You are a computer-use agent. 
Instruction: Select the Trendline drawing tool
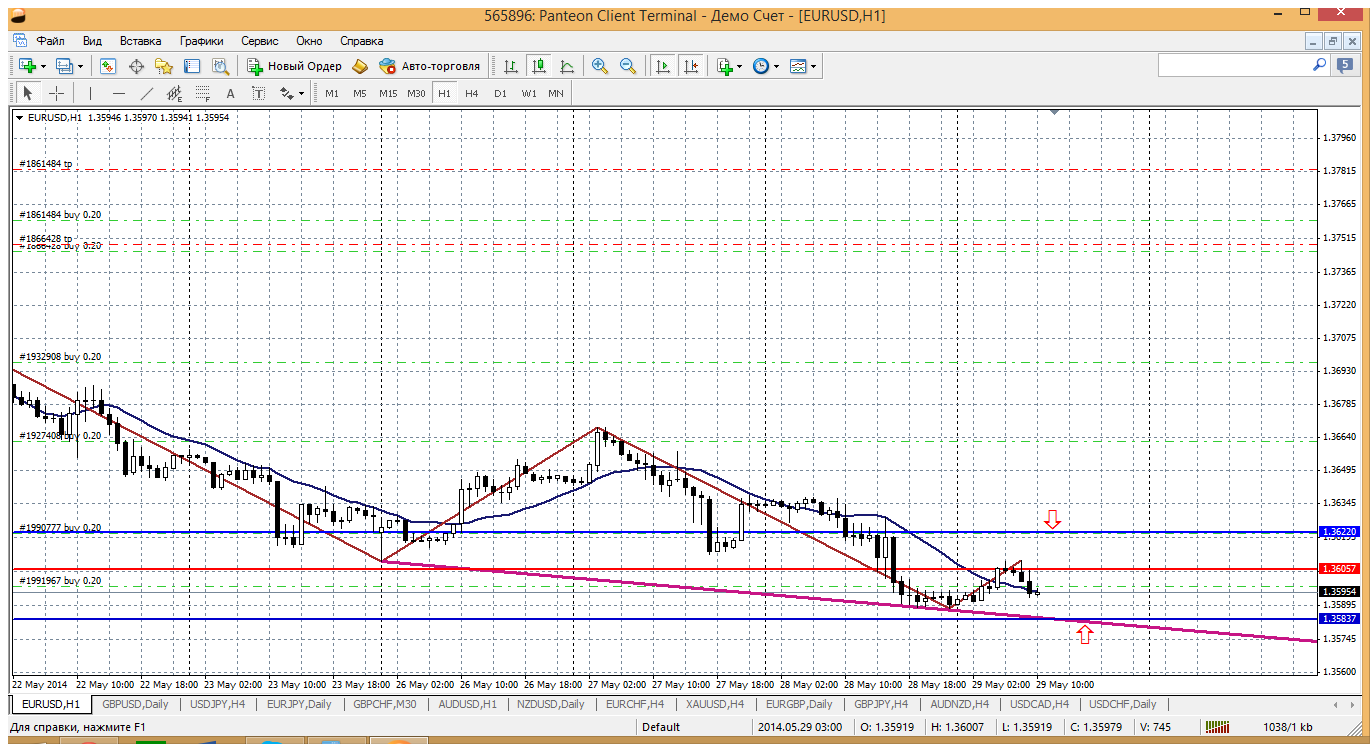(147, 93)
